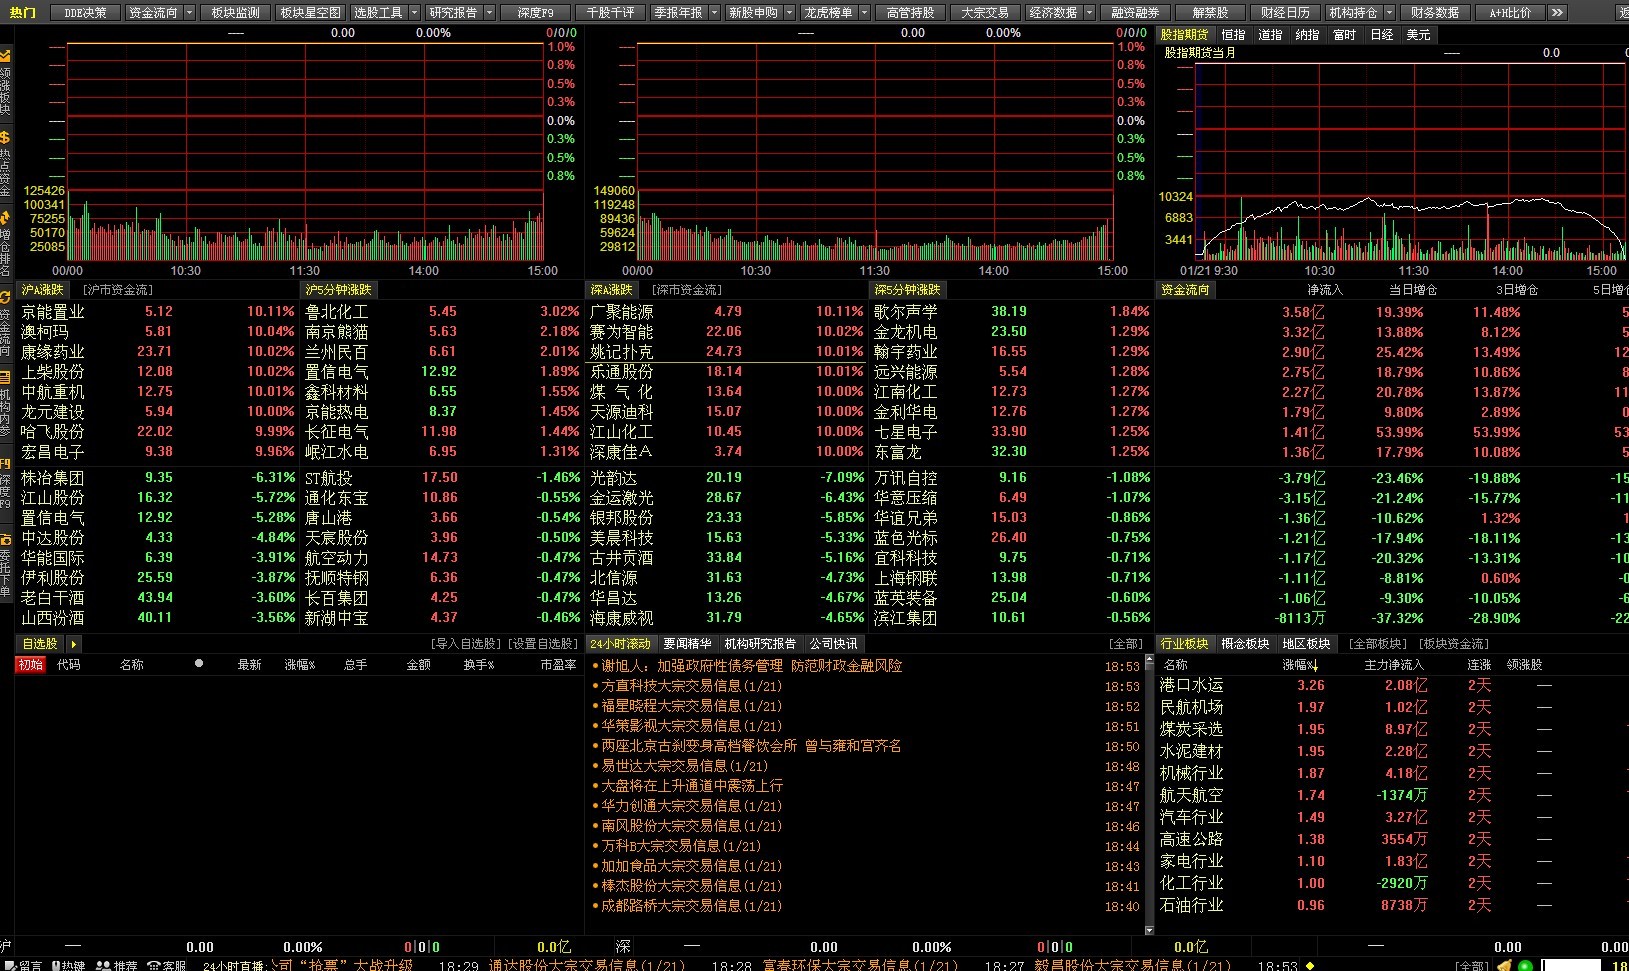Click the 千股千评 toolbar button
1629x971 pixels.
pos(610,12)
